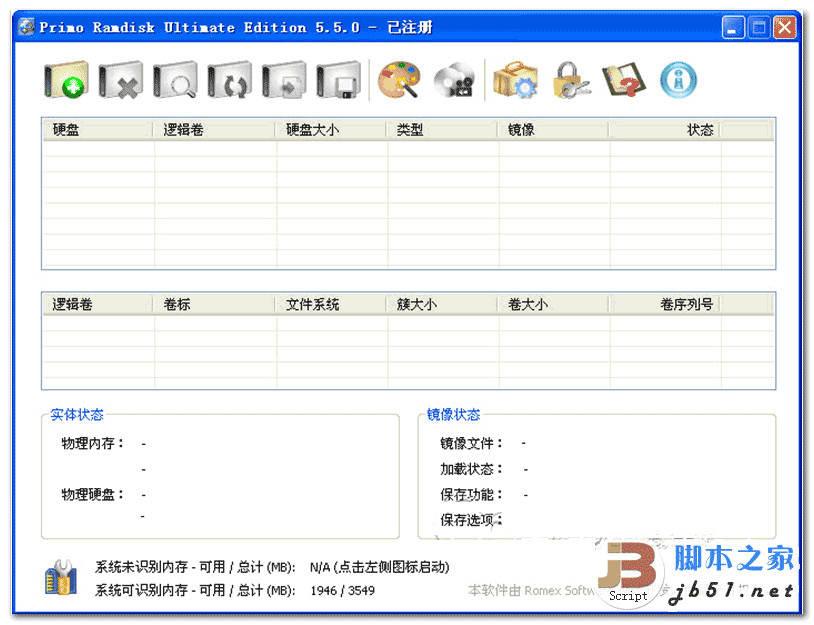
Task: Click the CD image tools icon
Action: pos(454,80)
